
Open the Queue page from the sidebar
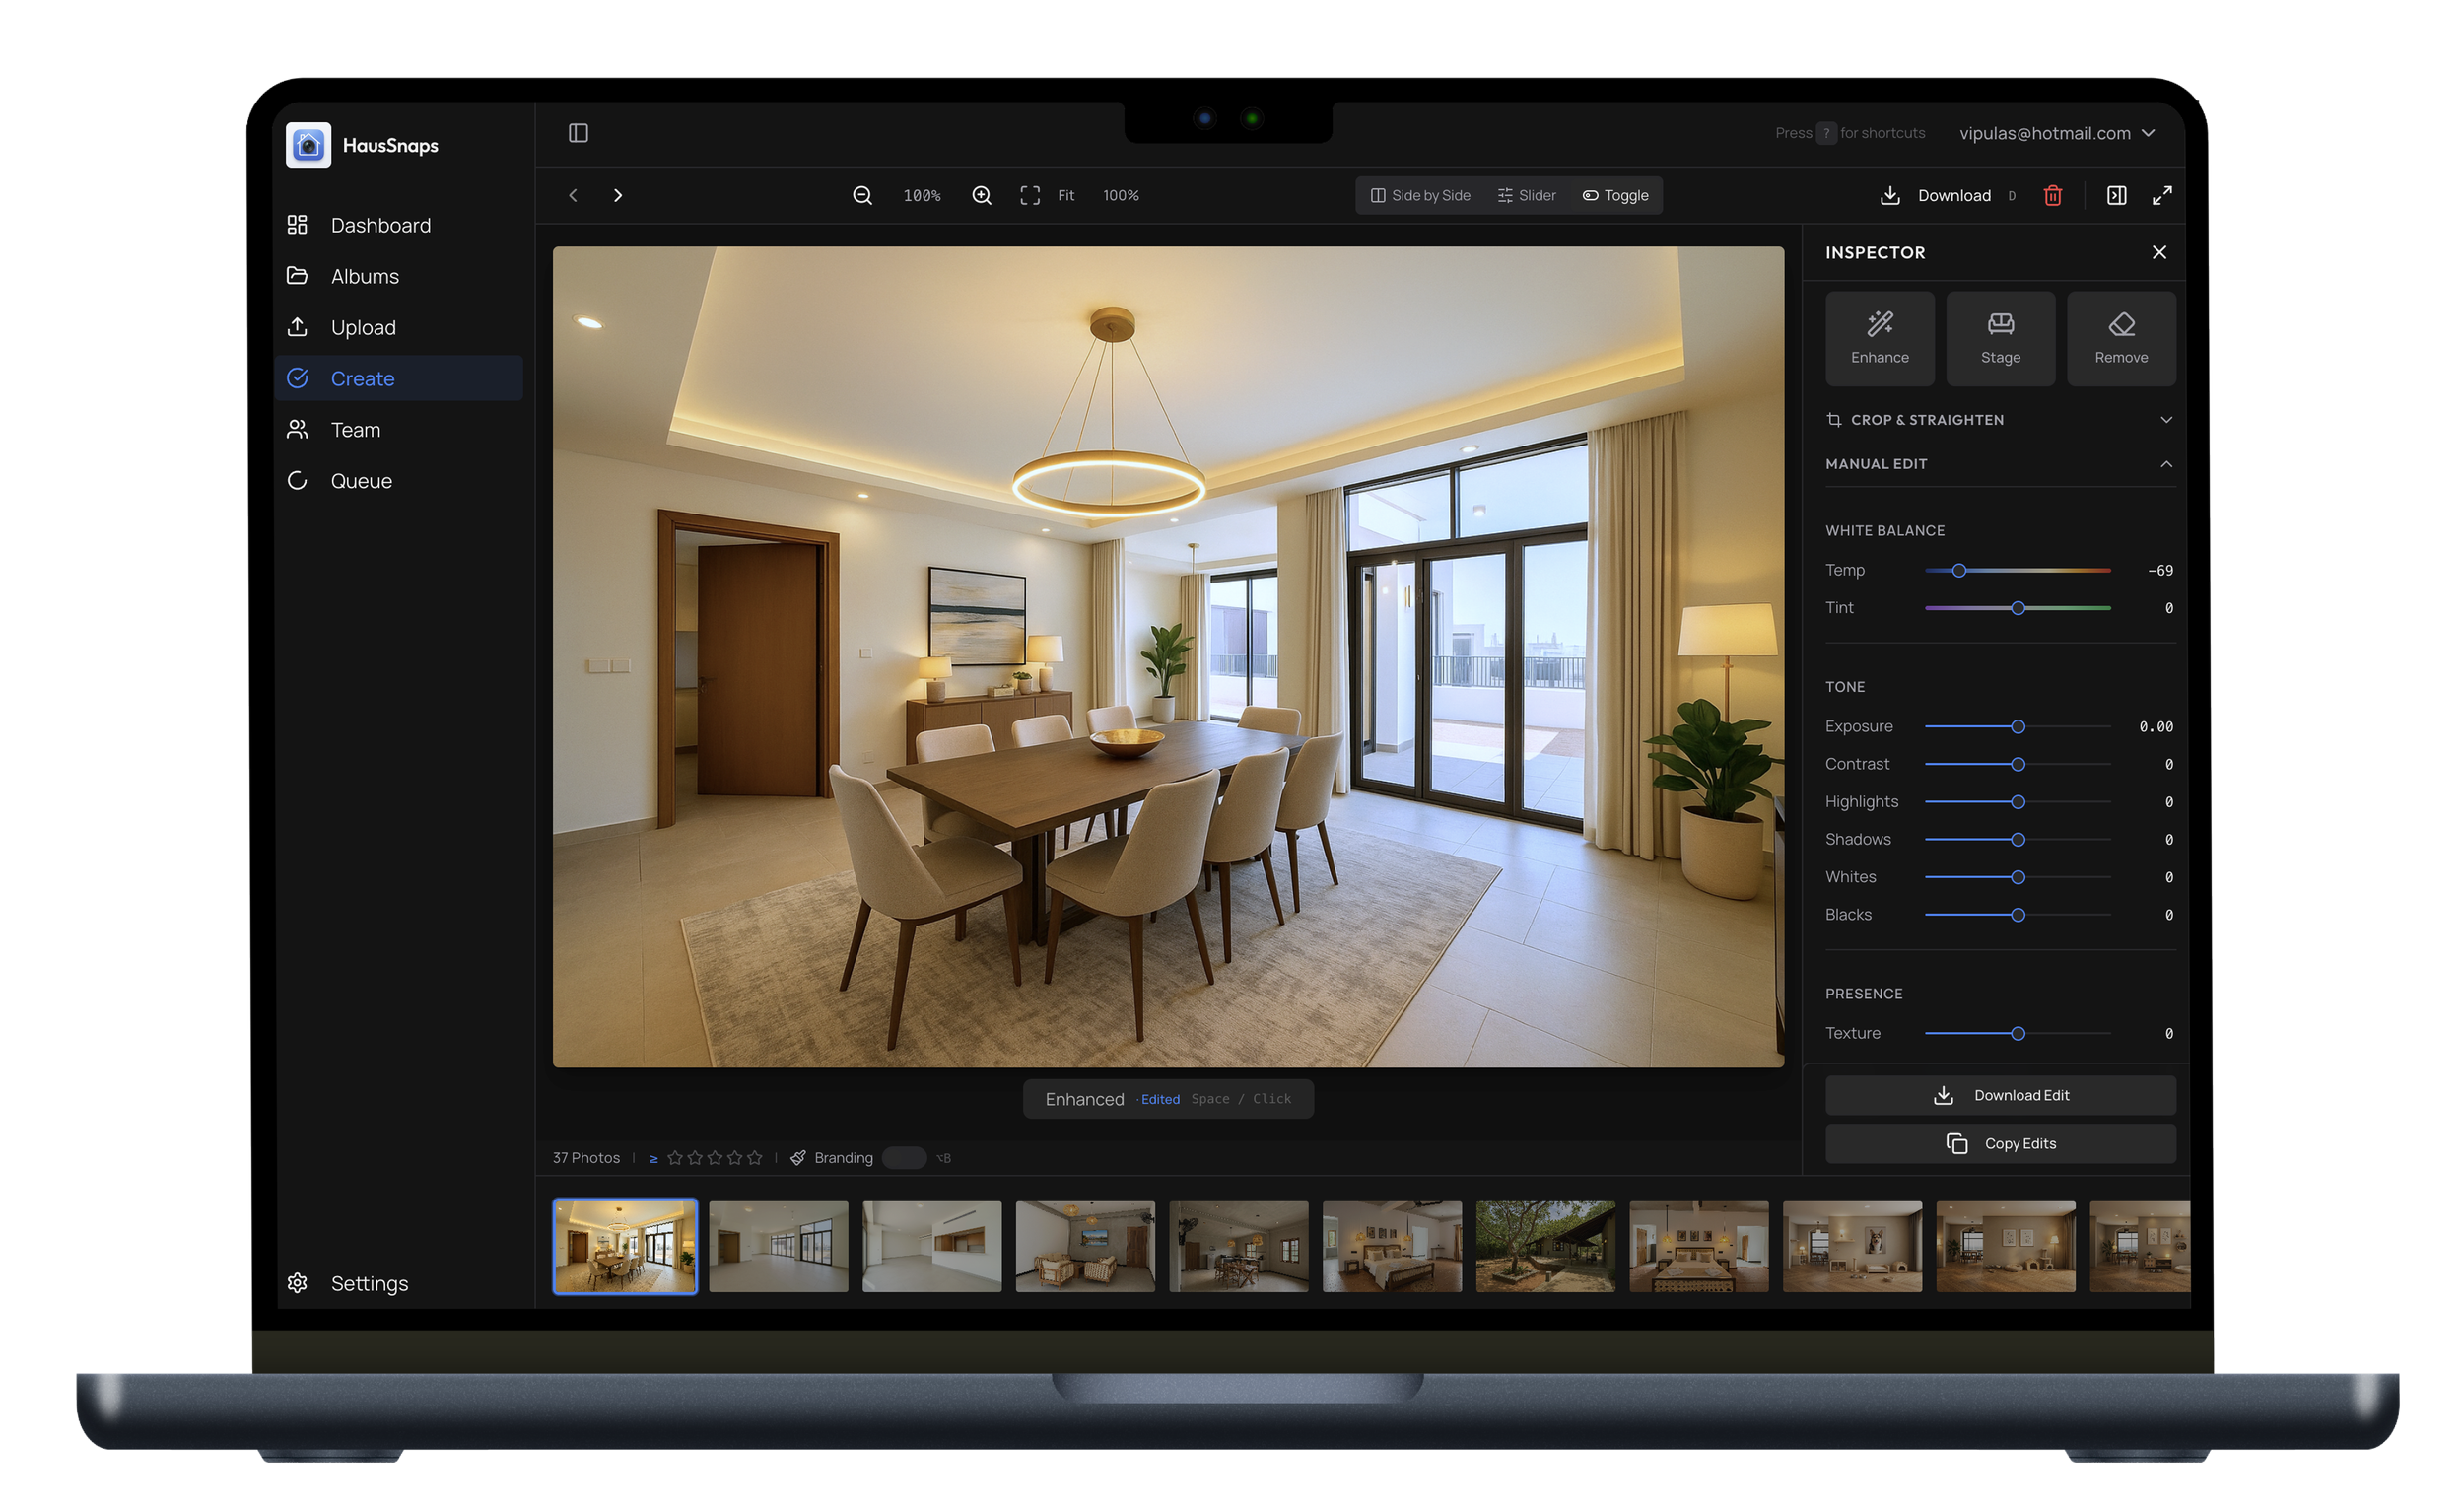(x=359, y=480)
